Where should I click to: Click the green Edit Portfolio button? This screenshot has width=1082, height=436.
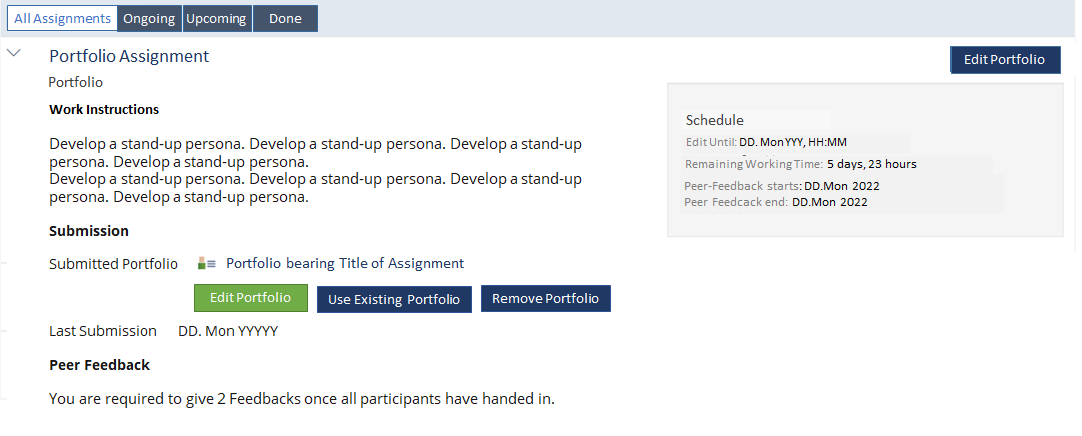[x=250, y=298]
